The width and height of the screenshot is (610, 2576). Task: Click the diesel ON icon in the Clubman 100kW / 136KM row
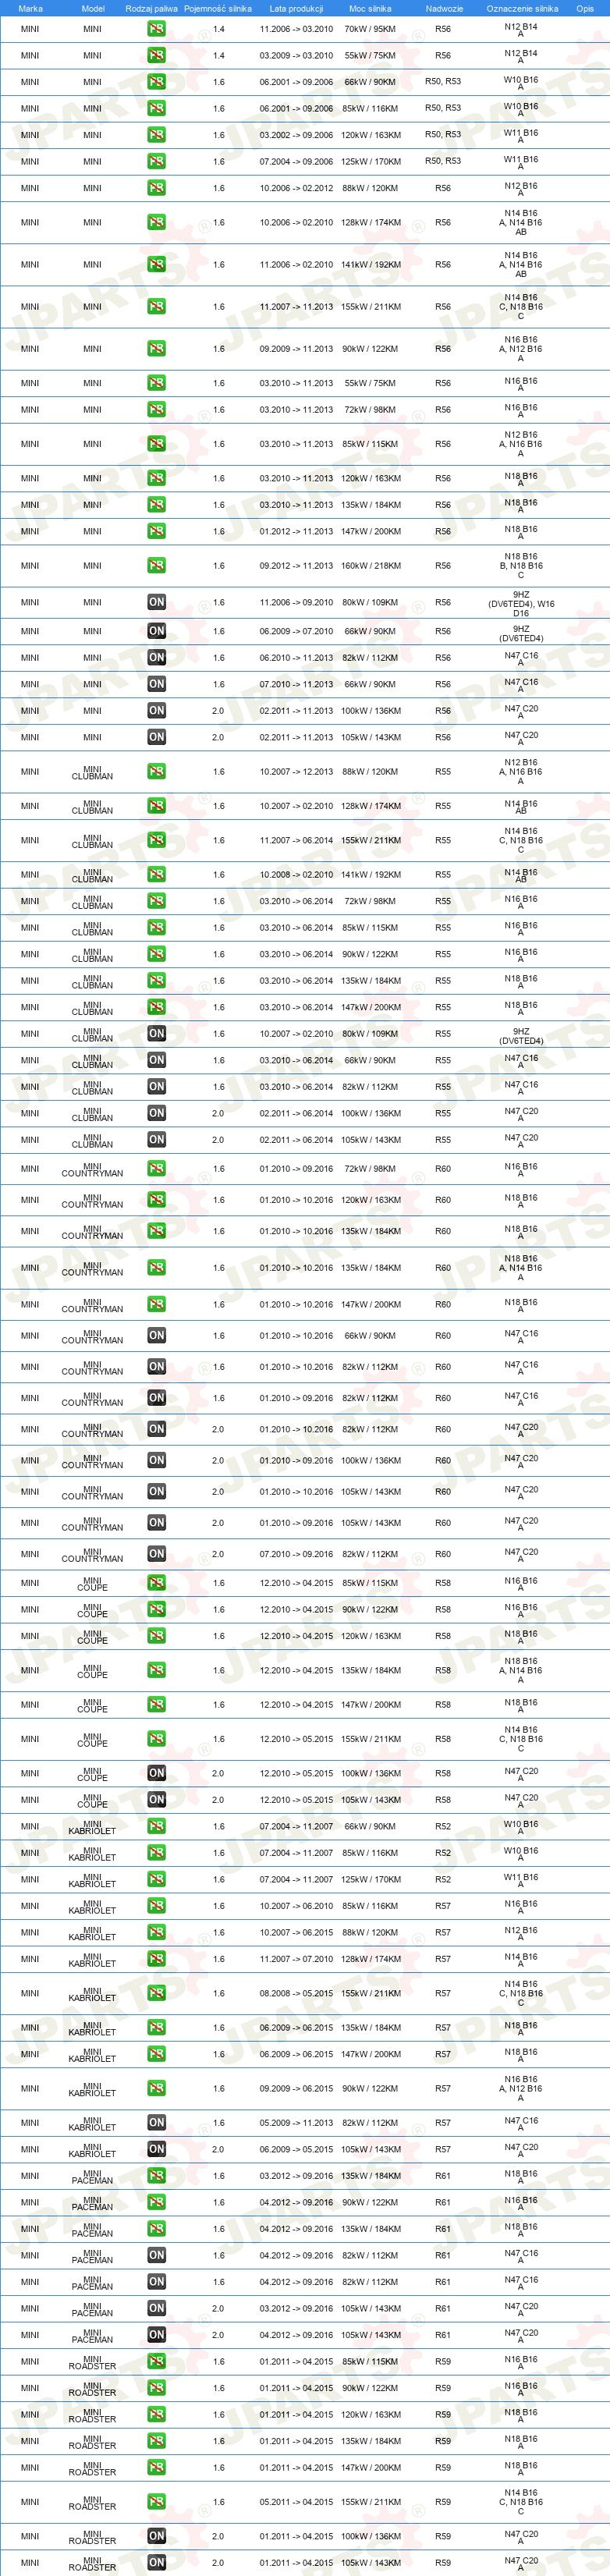[156, 1114]
